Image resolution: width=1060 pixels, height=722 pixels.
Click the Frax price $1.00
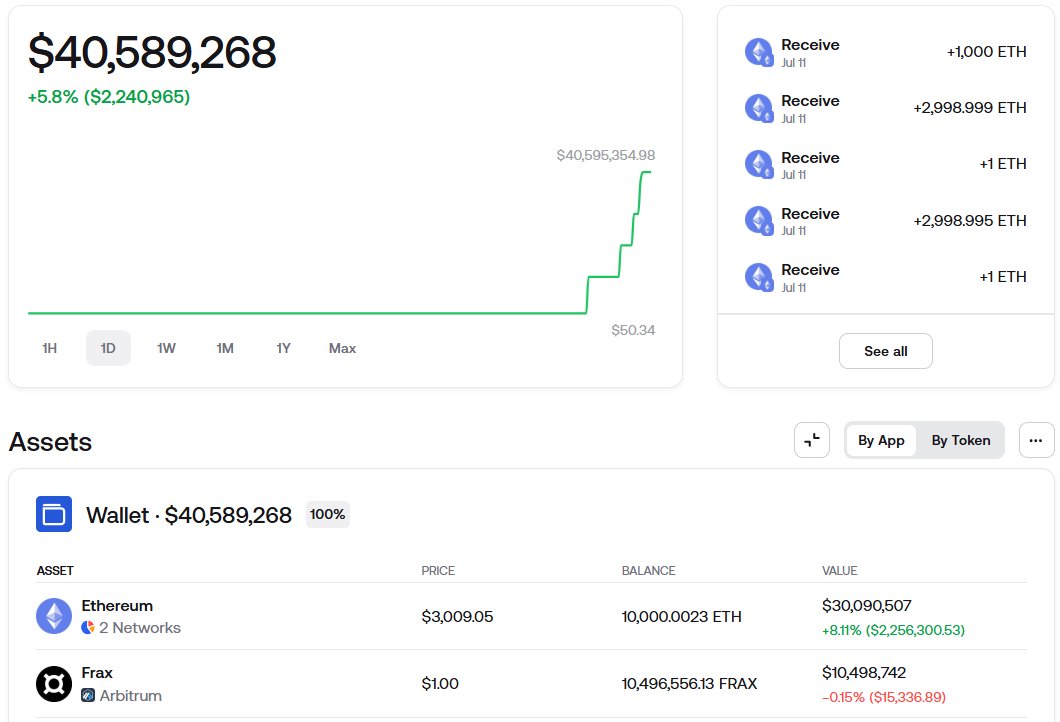pyautogui.click(x=440, y=683)
